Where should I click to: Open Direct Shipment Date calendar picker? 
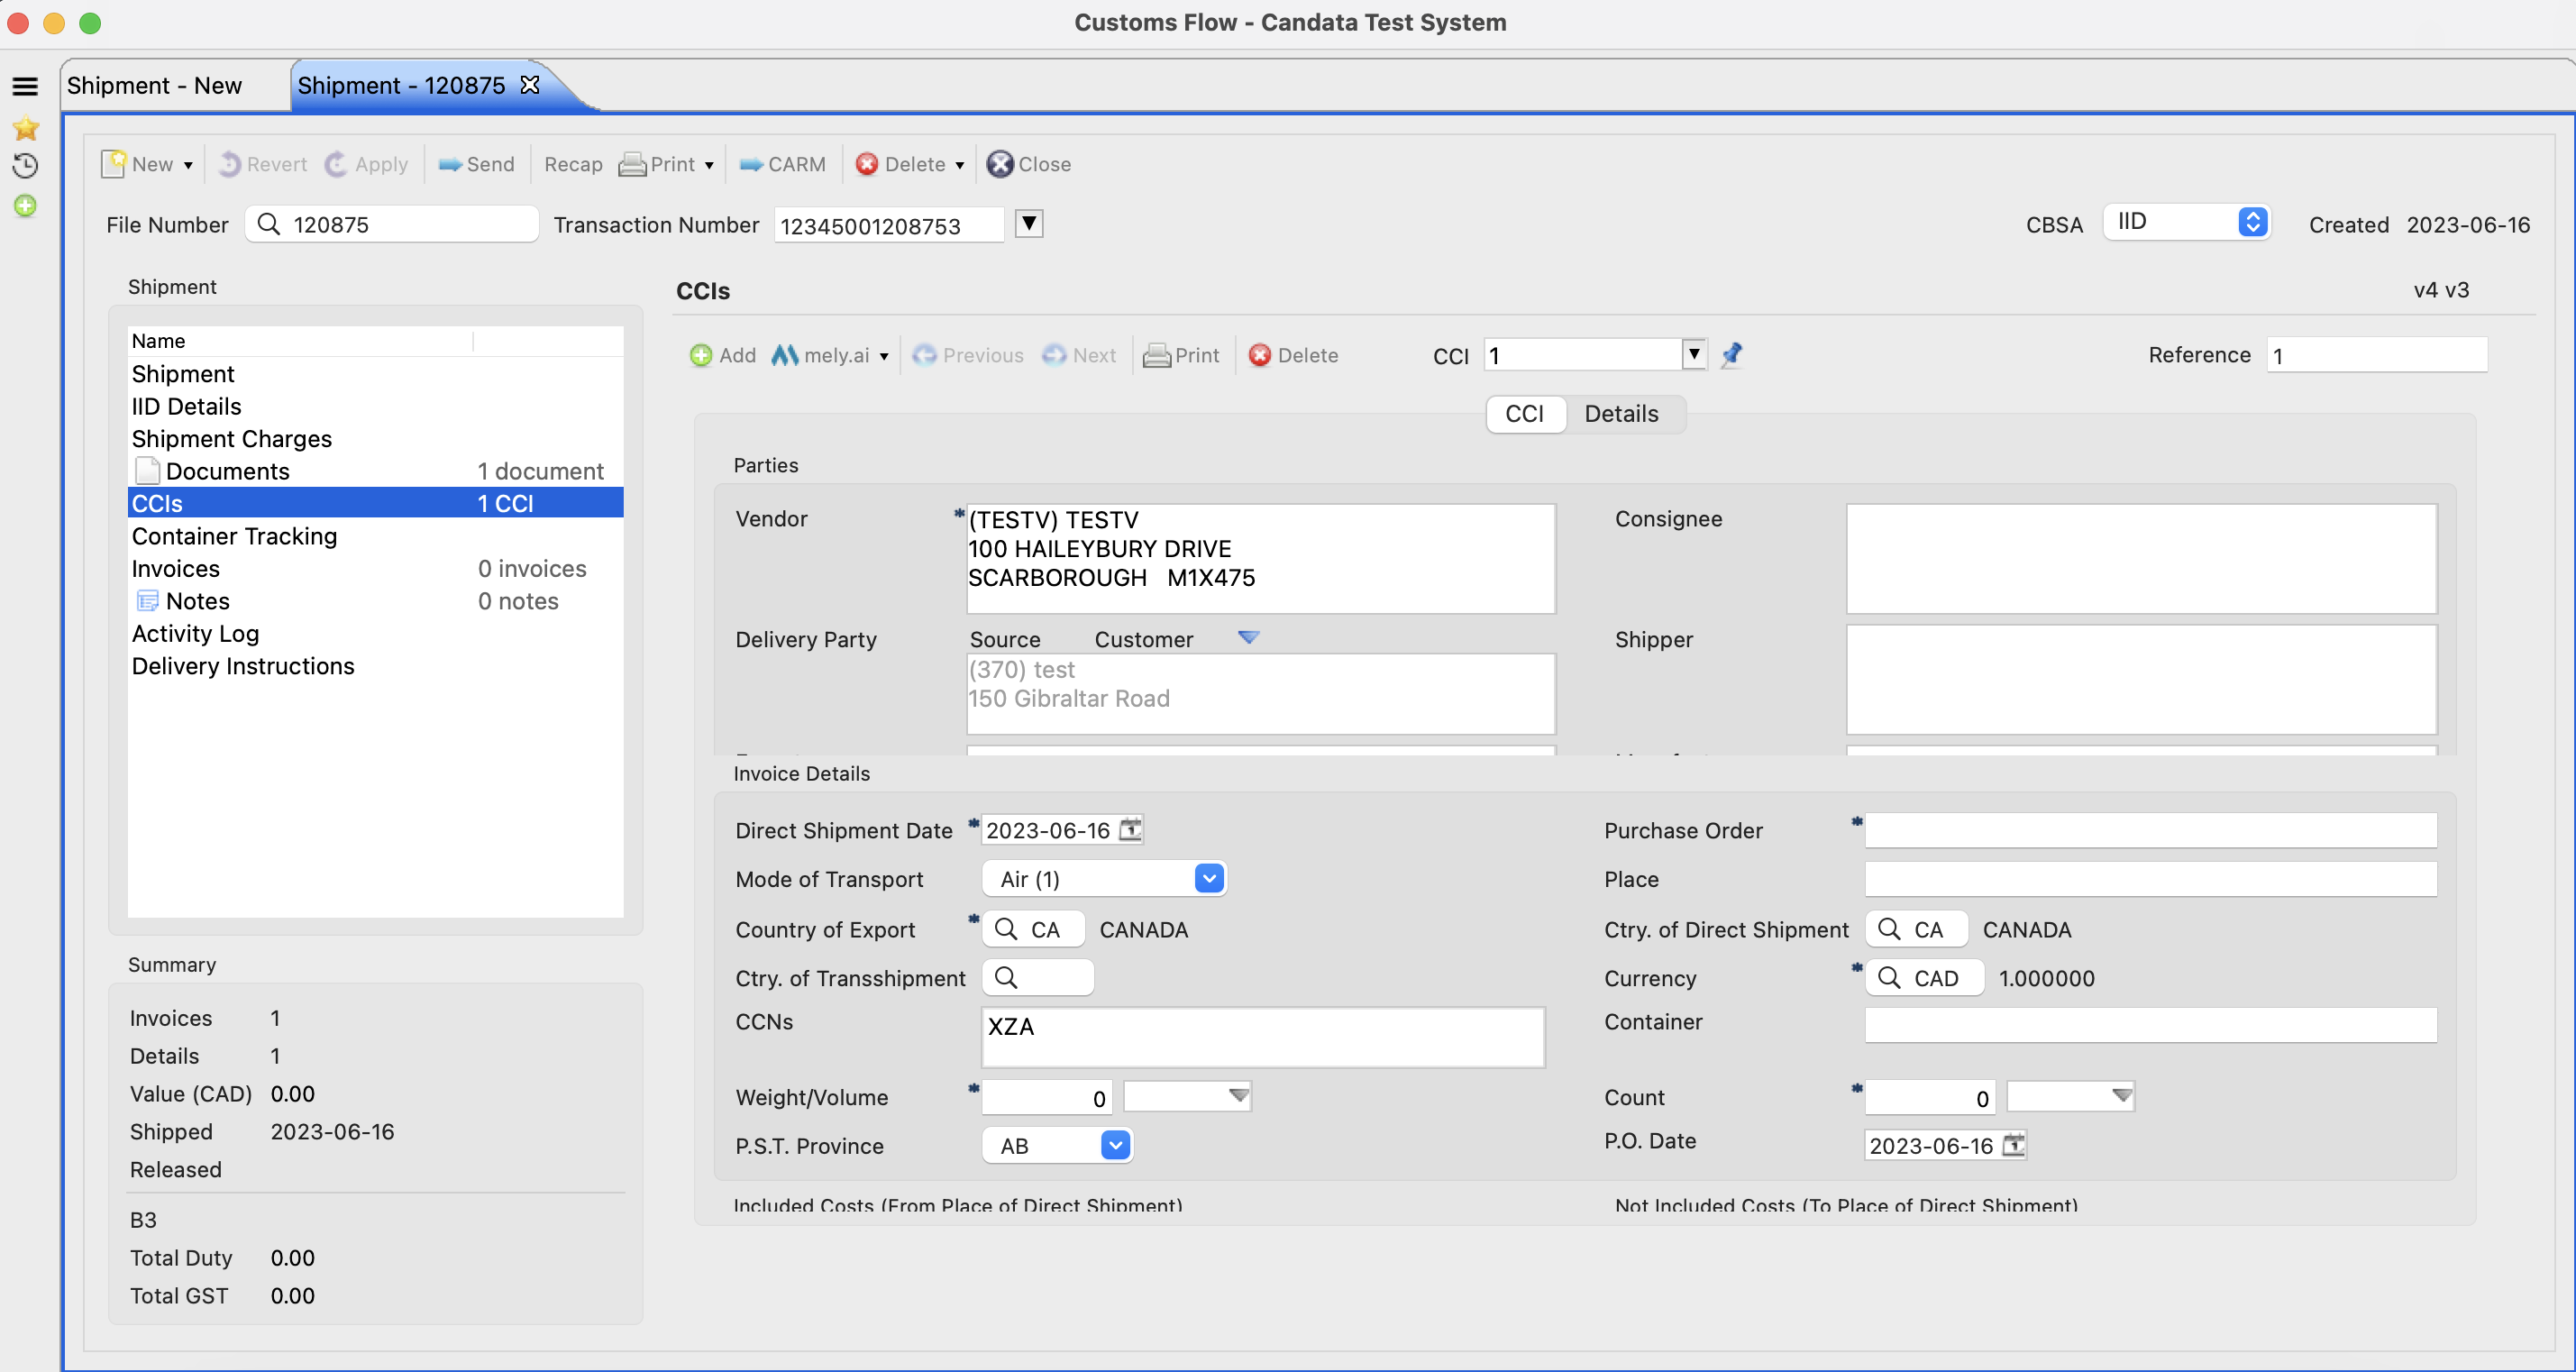click(1130, 830)
